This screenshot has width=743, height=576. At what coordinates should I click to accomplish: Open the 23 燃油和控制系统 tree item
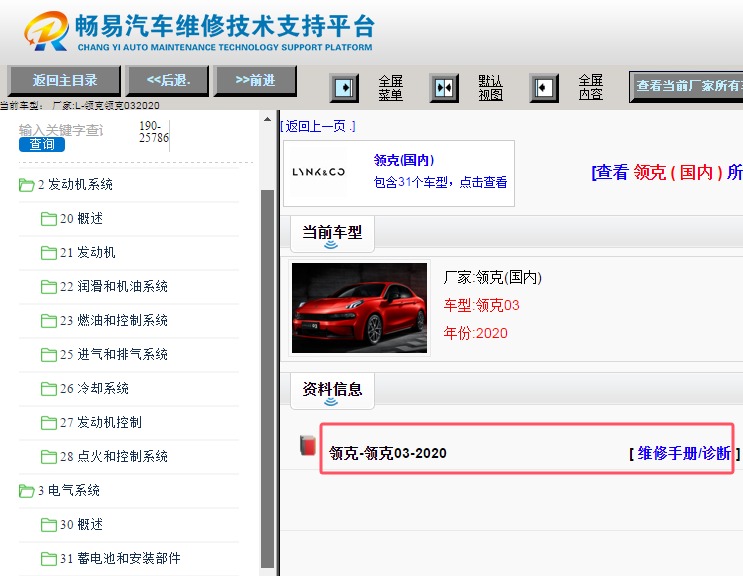114,321
